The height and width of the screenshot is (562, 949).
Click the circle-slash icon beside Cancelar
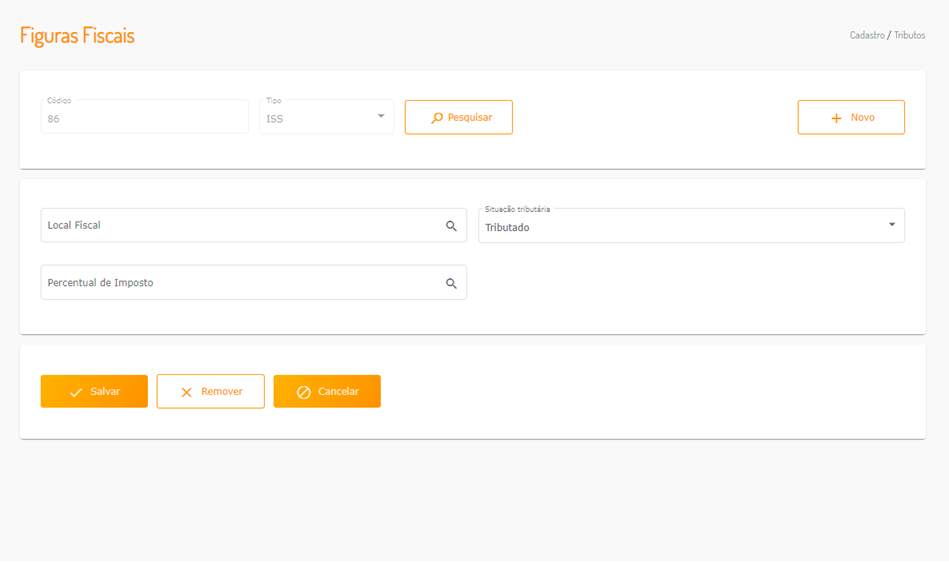coord(304,392)
